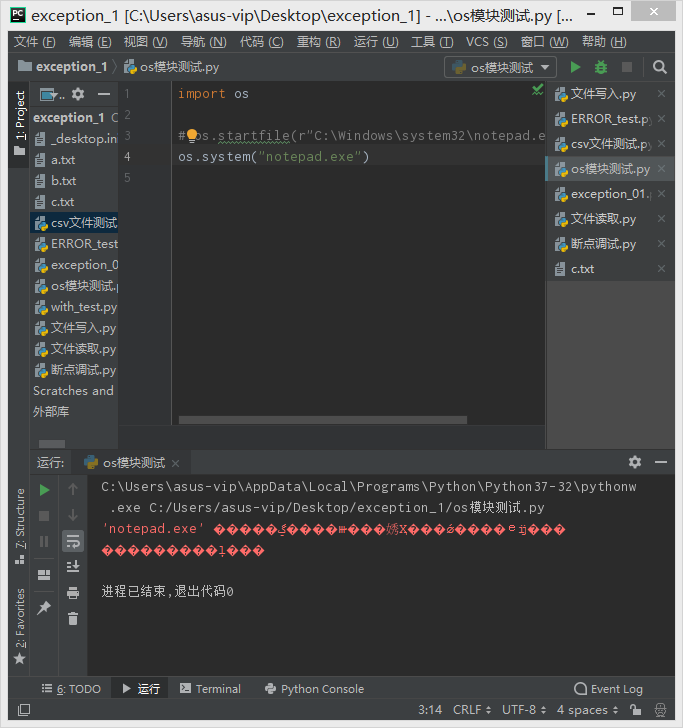
Task: Hide the Run panel with minus icon
Action: click(x=661, y=462)
